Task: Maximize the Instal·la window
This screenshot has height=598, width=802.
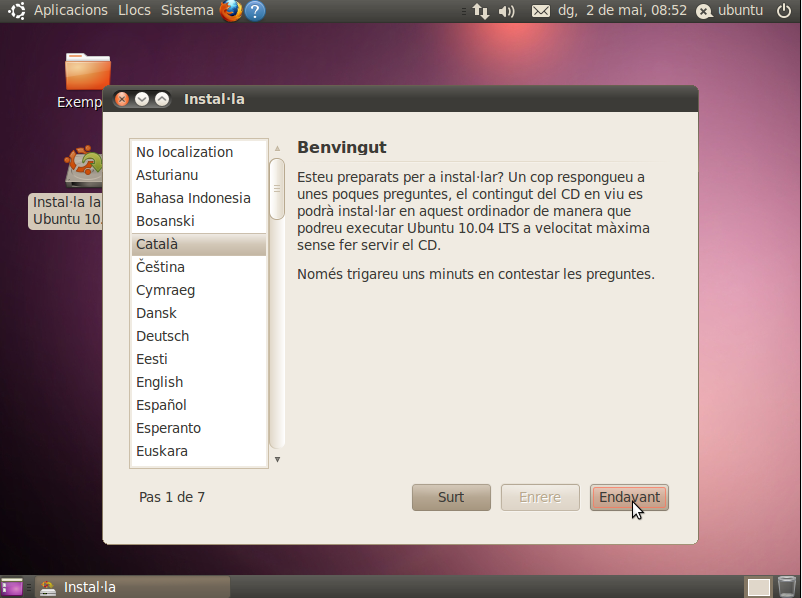Action: click(162, 99)
